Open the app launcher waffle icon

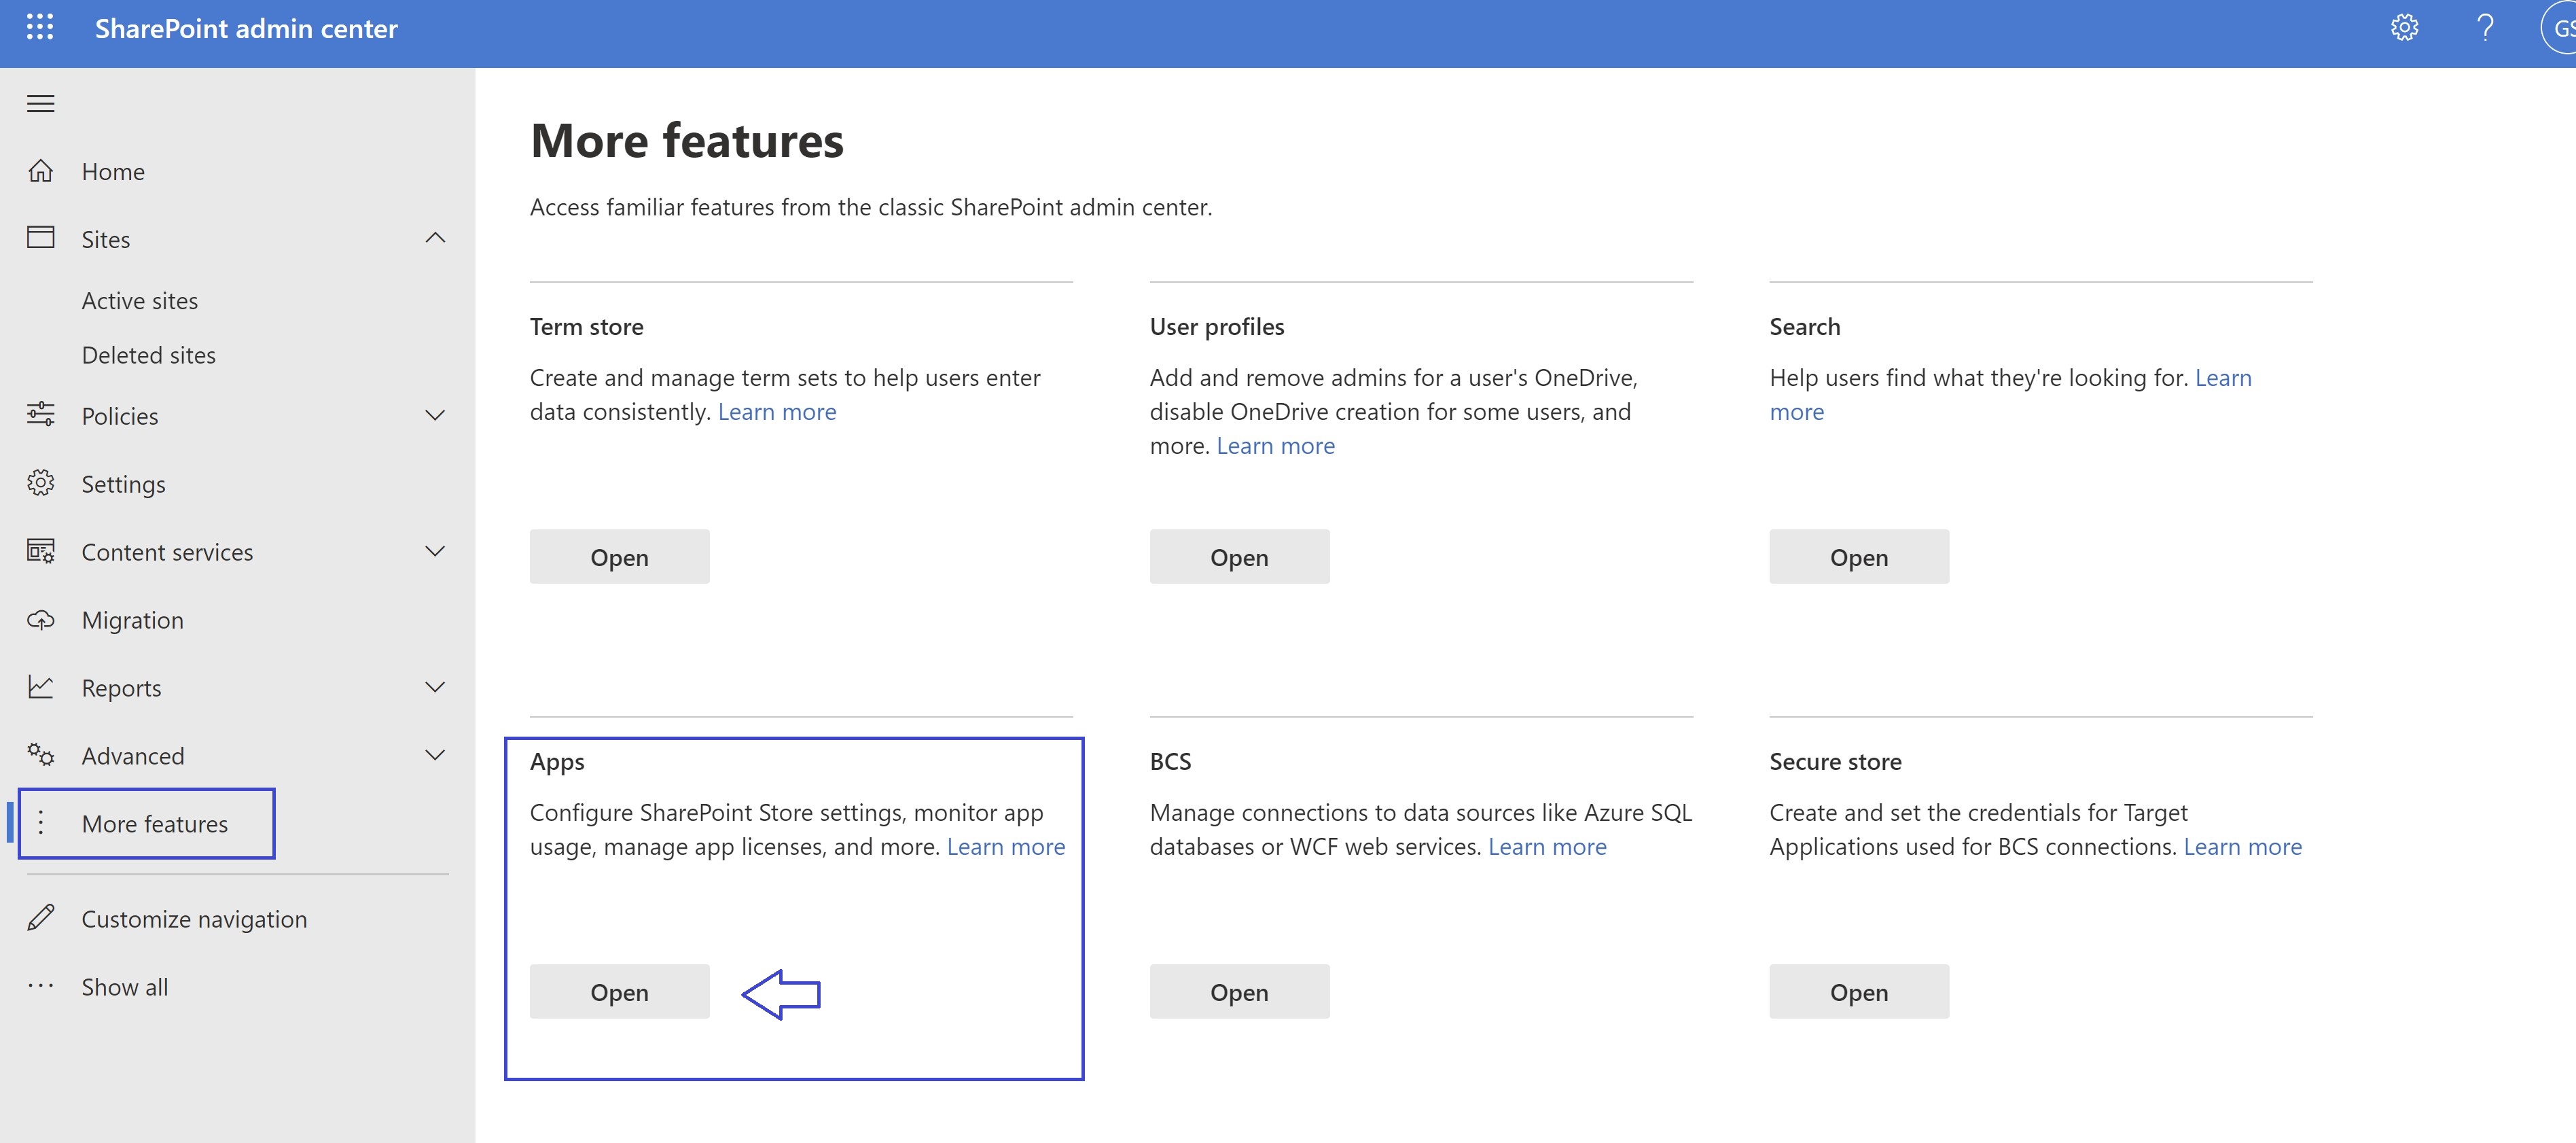(40, 28)
